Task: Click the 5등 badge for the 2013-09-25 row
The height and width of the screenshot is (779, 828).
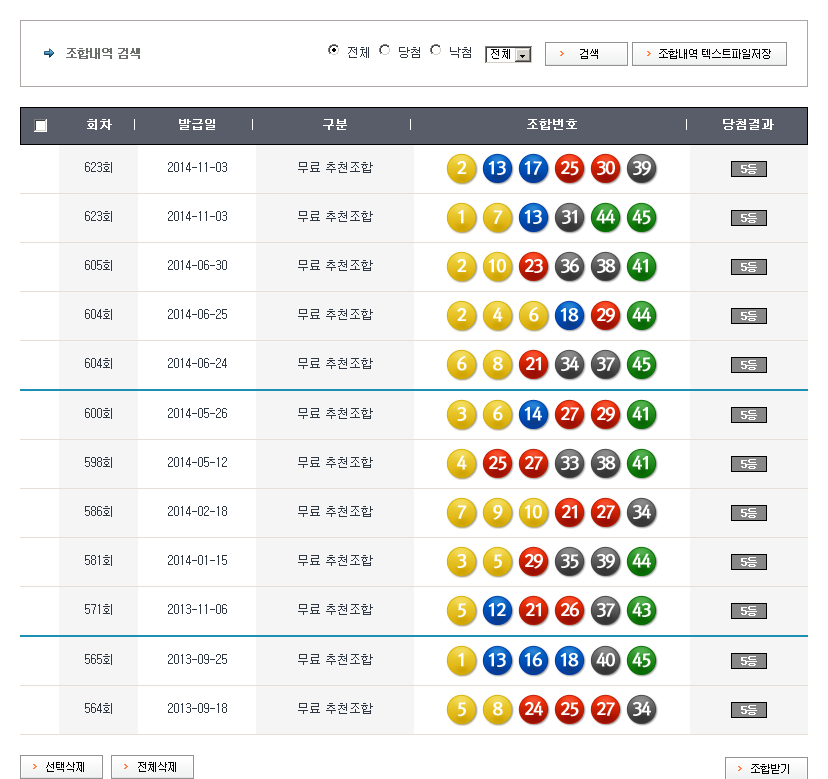Action: tap(748, 661)
